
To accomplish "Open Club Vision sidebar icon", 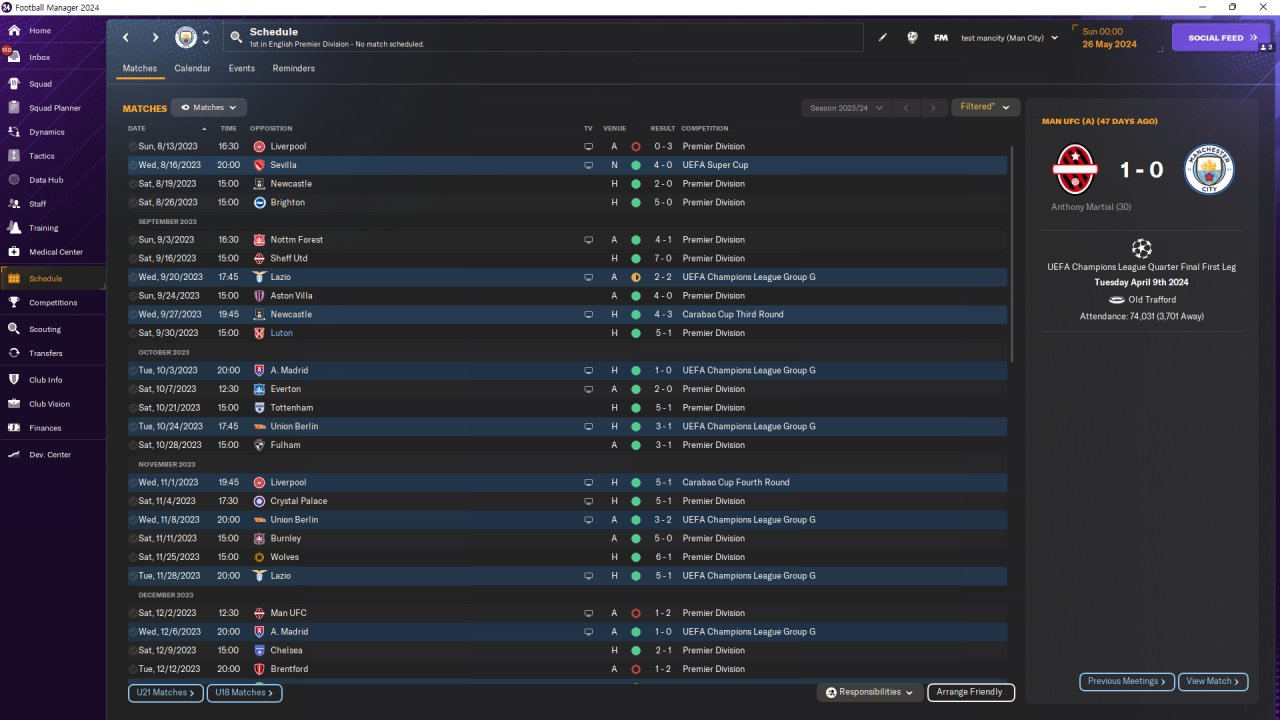I will click(x=14, y=404).
